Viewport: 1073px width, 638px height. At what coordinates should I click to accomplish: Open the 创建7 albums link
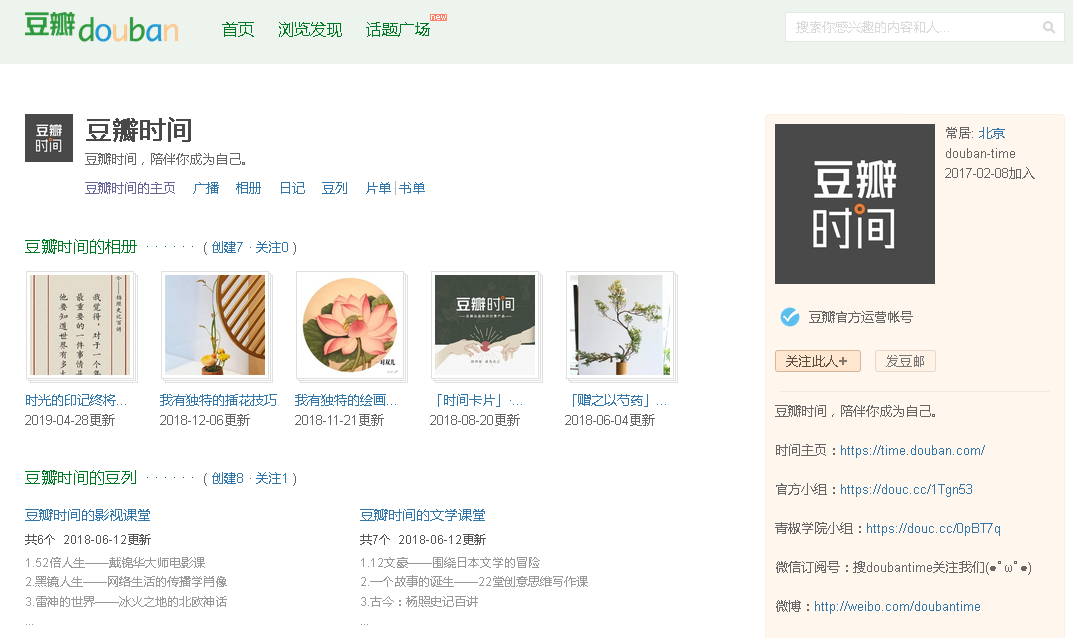pos(227,247)
